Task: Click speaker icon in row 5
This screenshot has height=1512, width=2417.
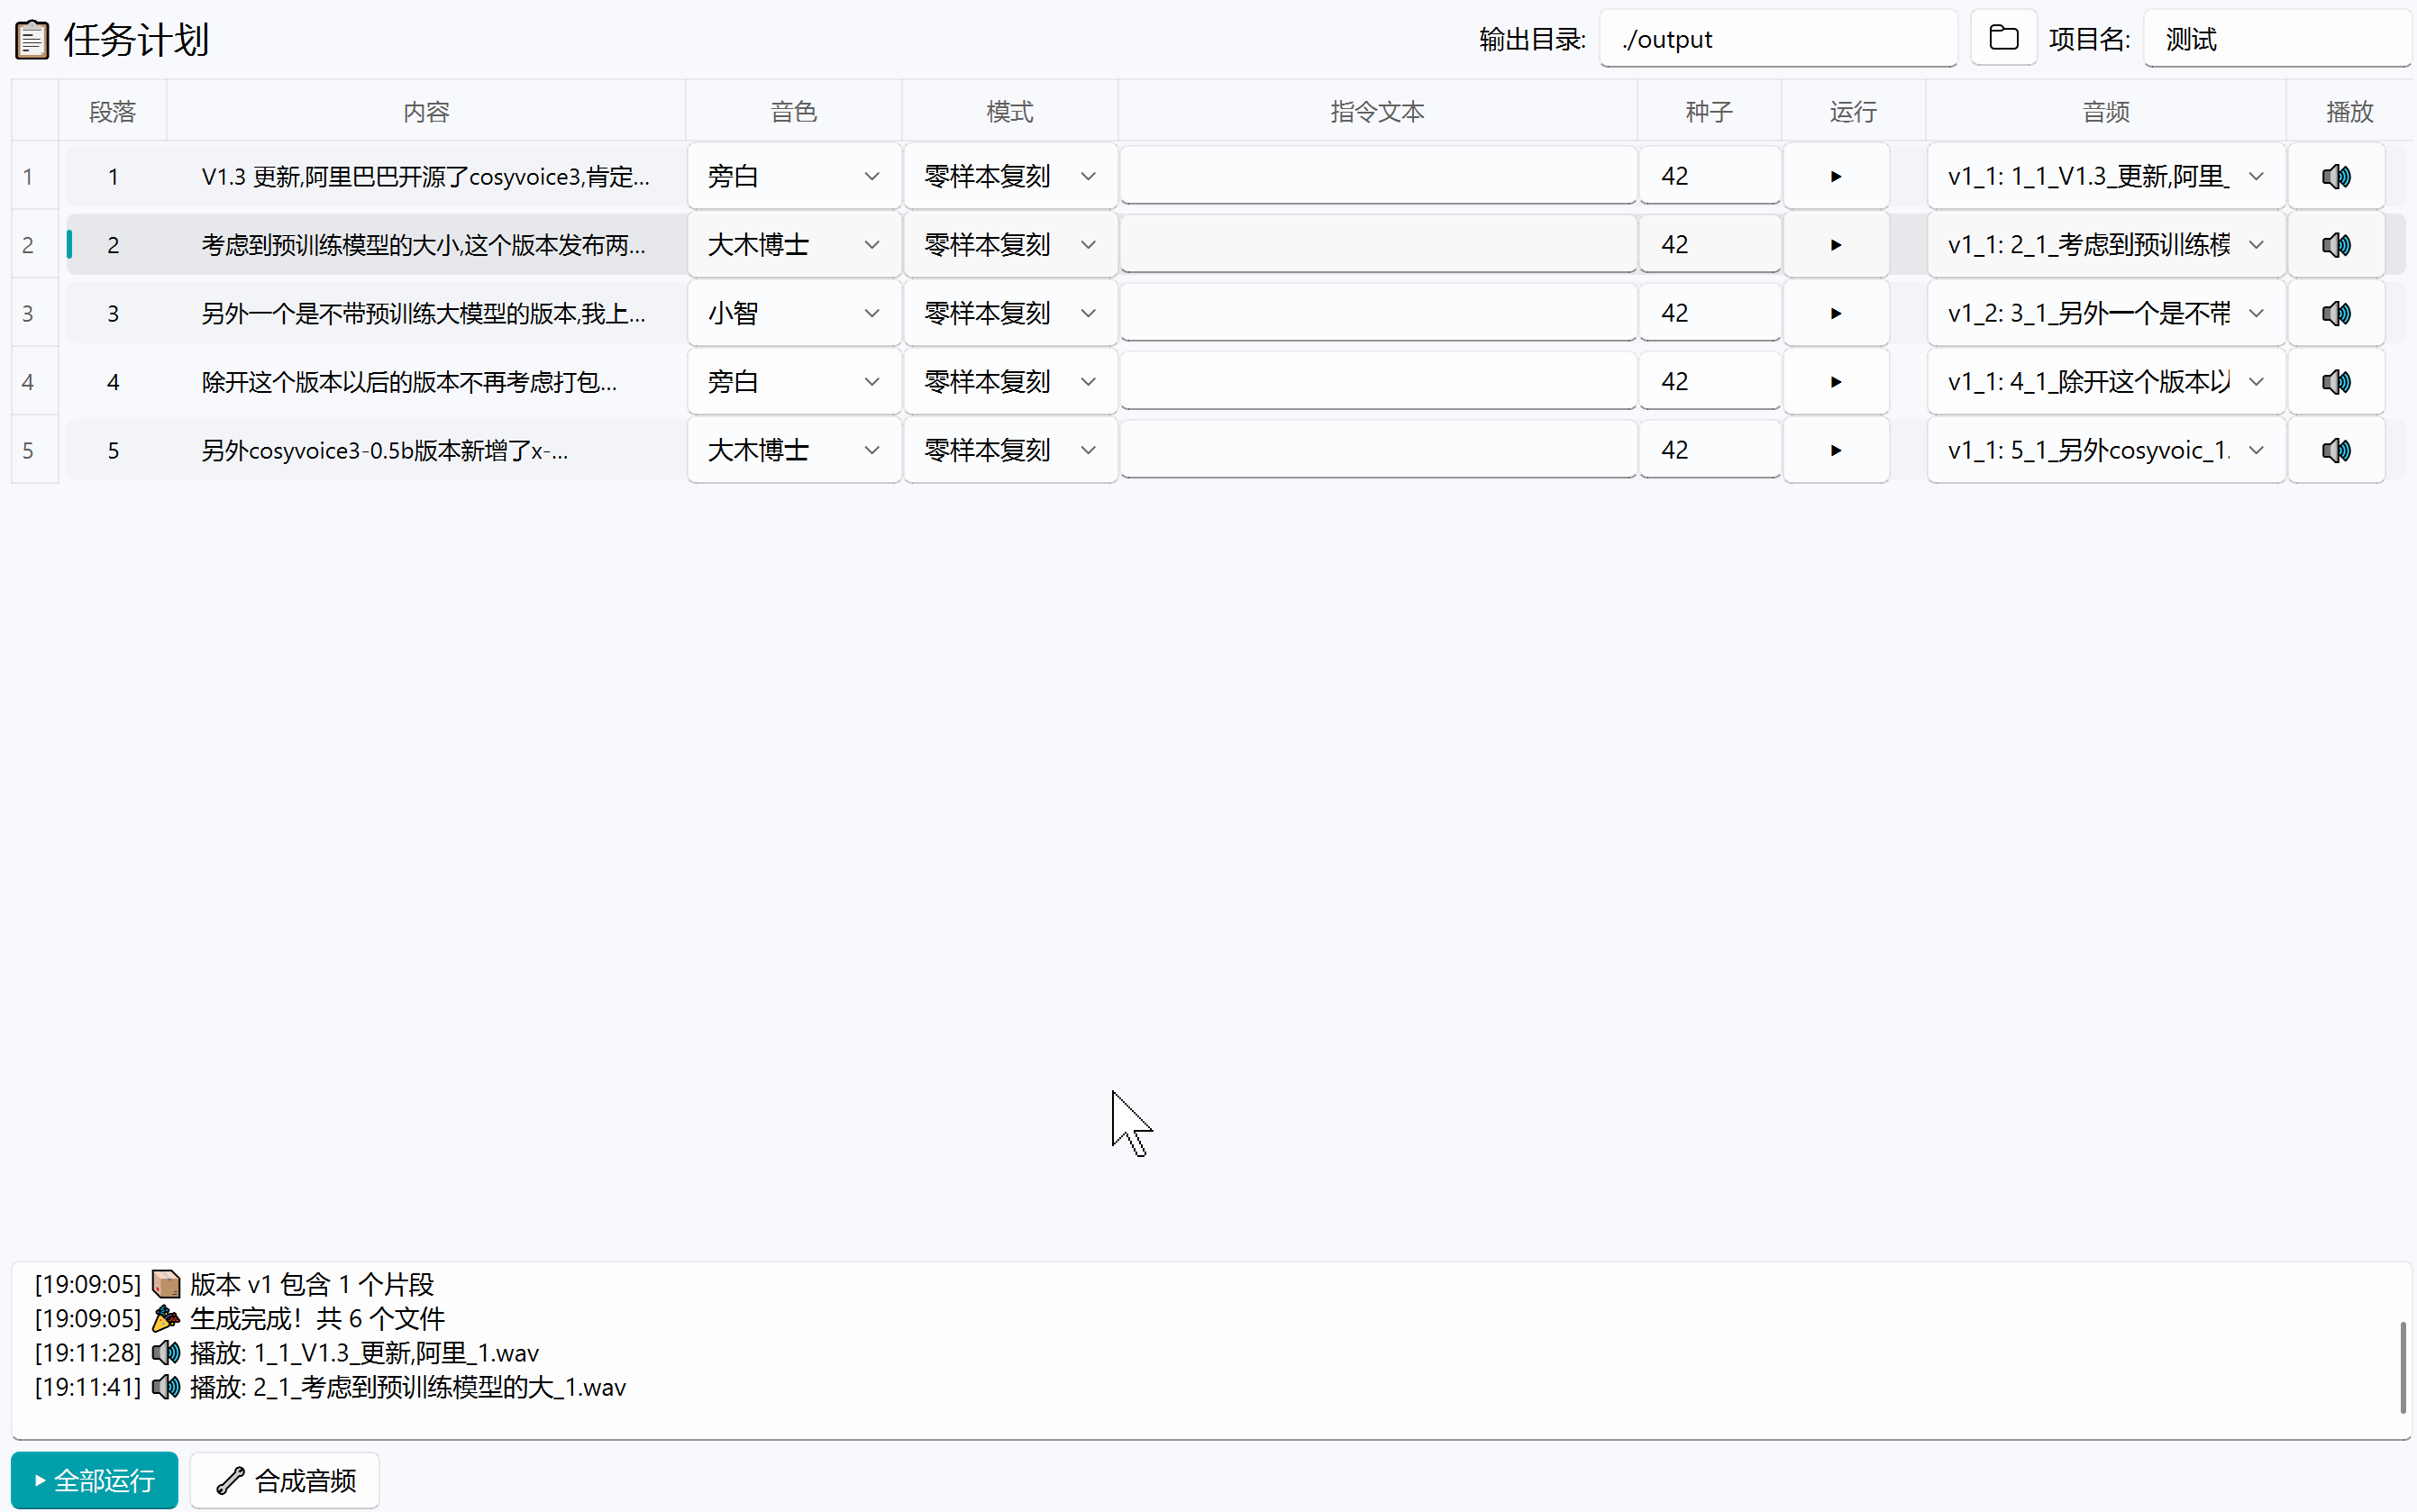Action: [2336, 451]
